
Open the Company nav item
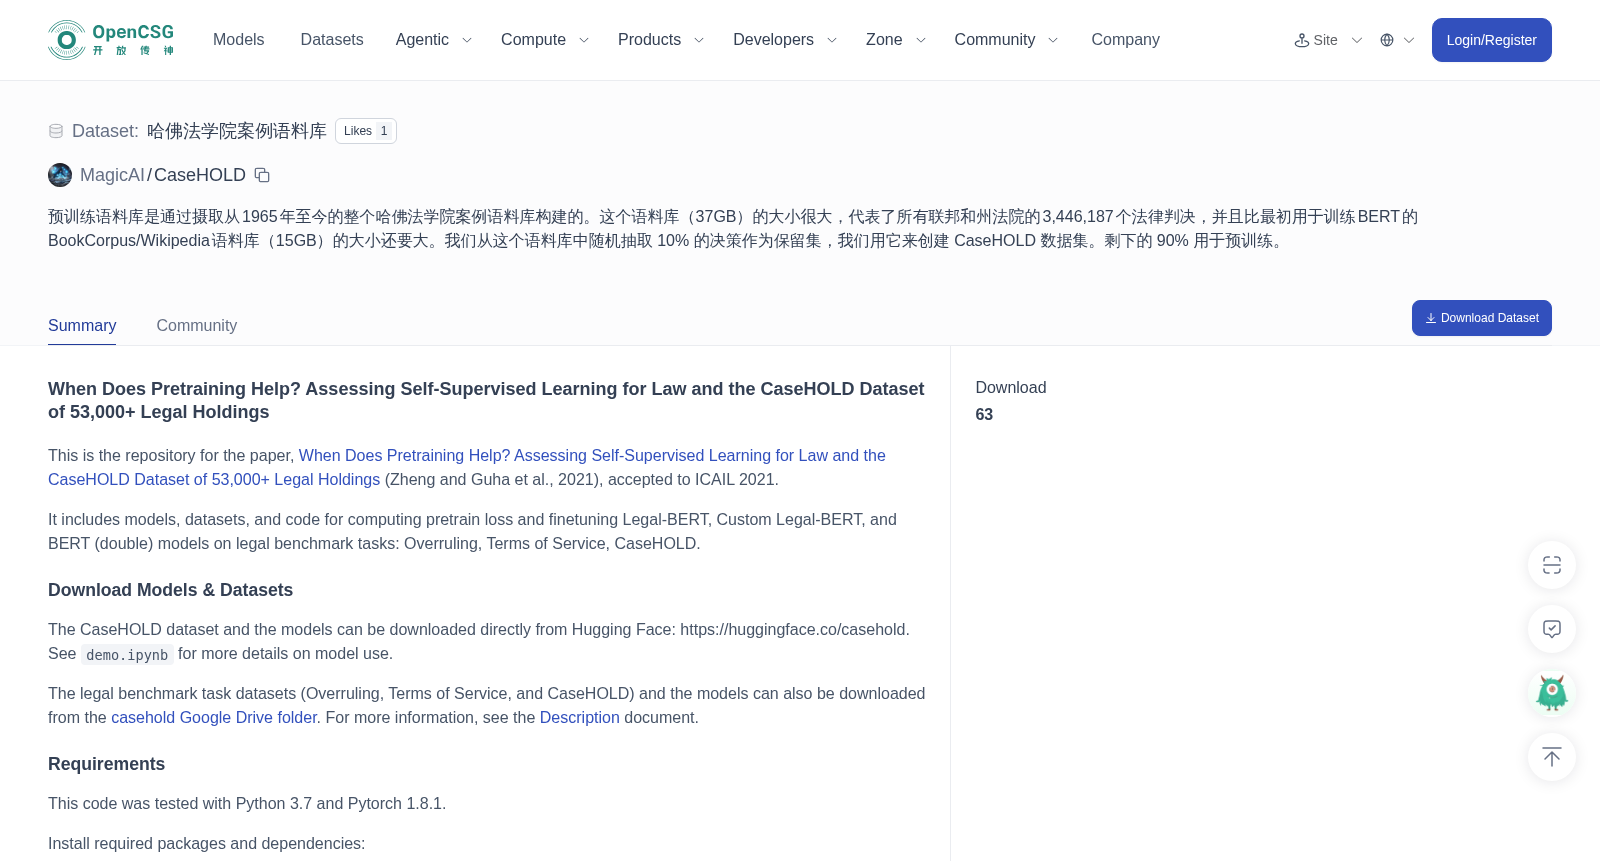pyautogui.click(x=1125, y=40)
